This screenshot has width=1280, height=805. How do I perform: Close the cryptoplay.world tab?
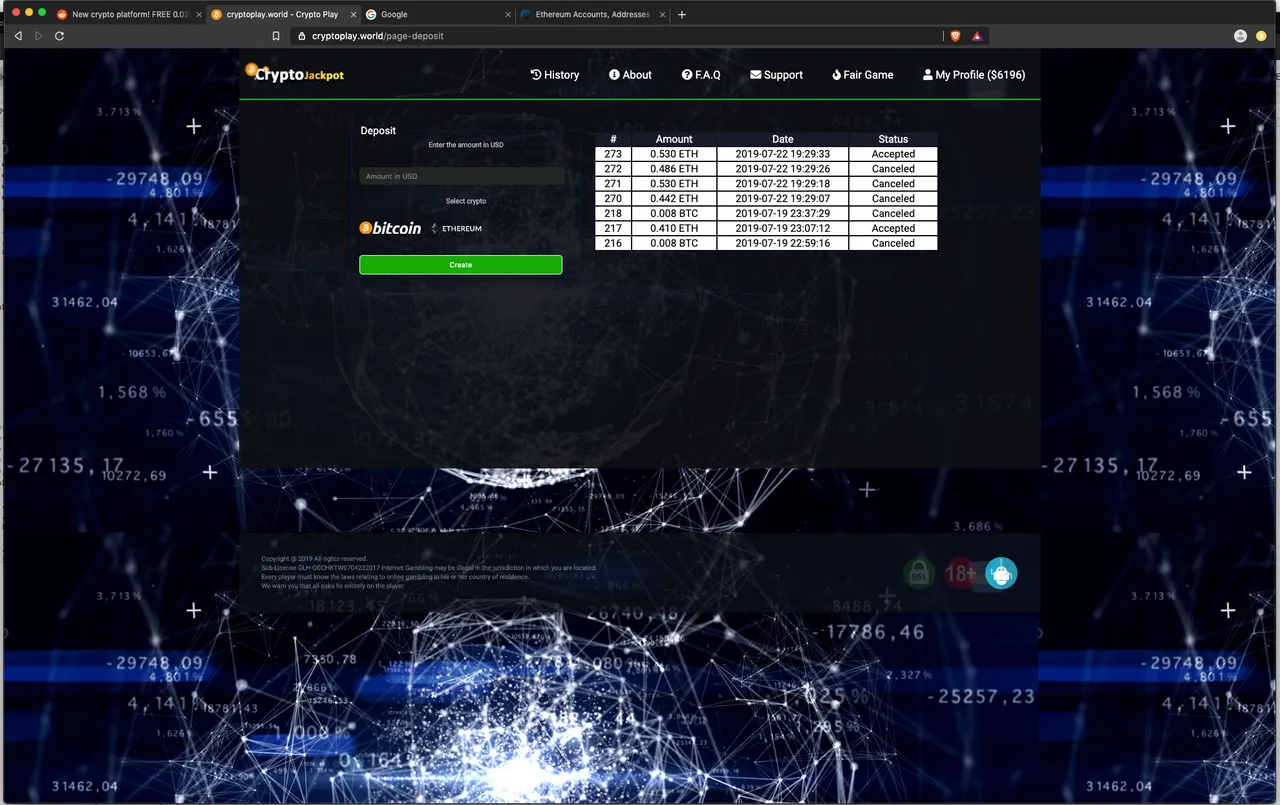click(x=353, y=15)
